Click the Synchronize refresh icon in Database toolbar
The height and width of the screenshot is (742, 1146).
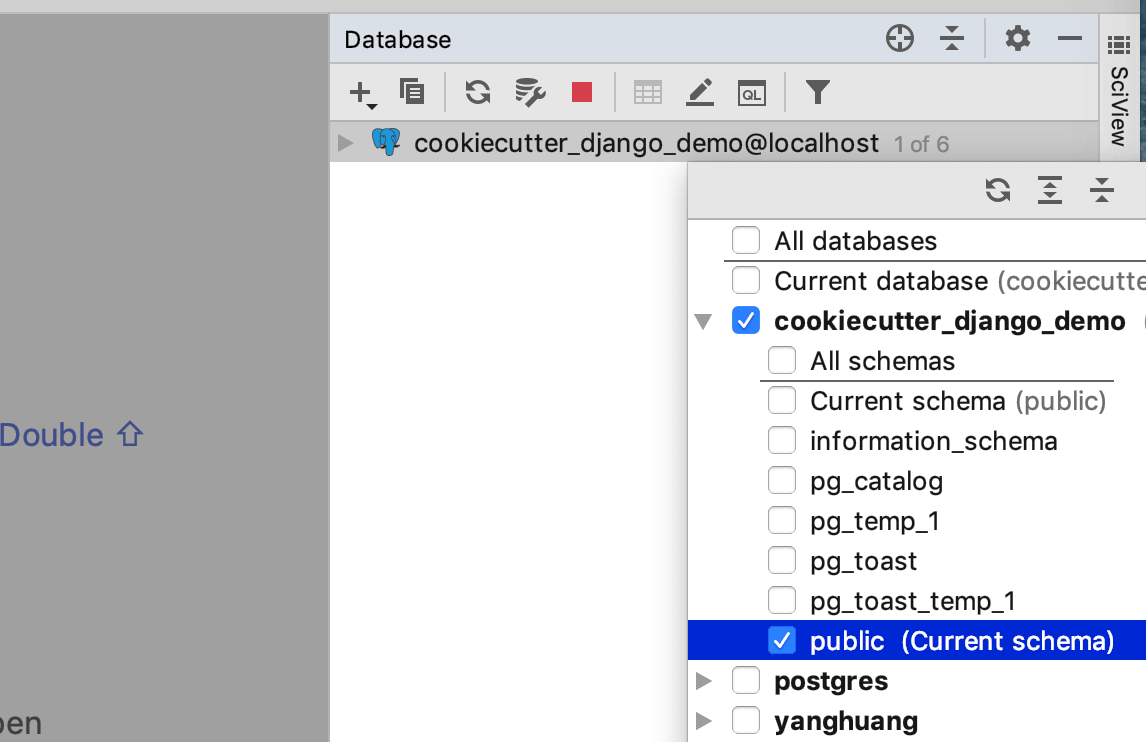tap(477, 91)
